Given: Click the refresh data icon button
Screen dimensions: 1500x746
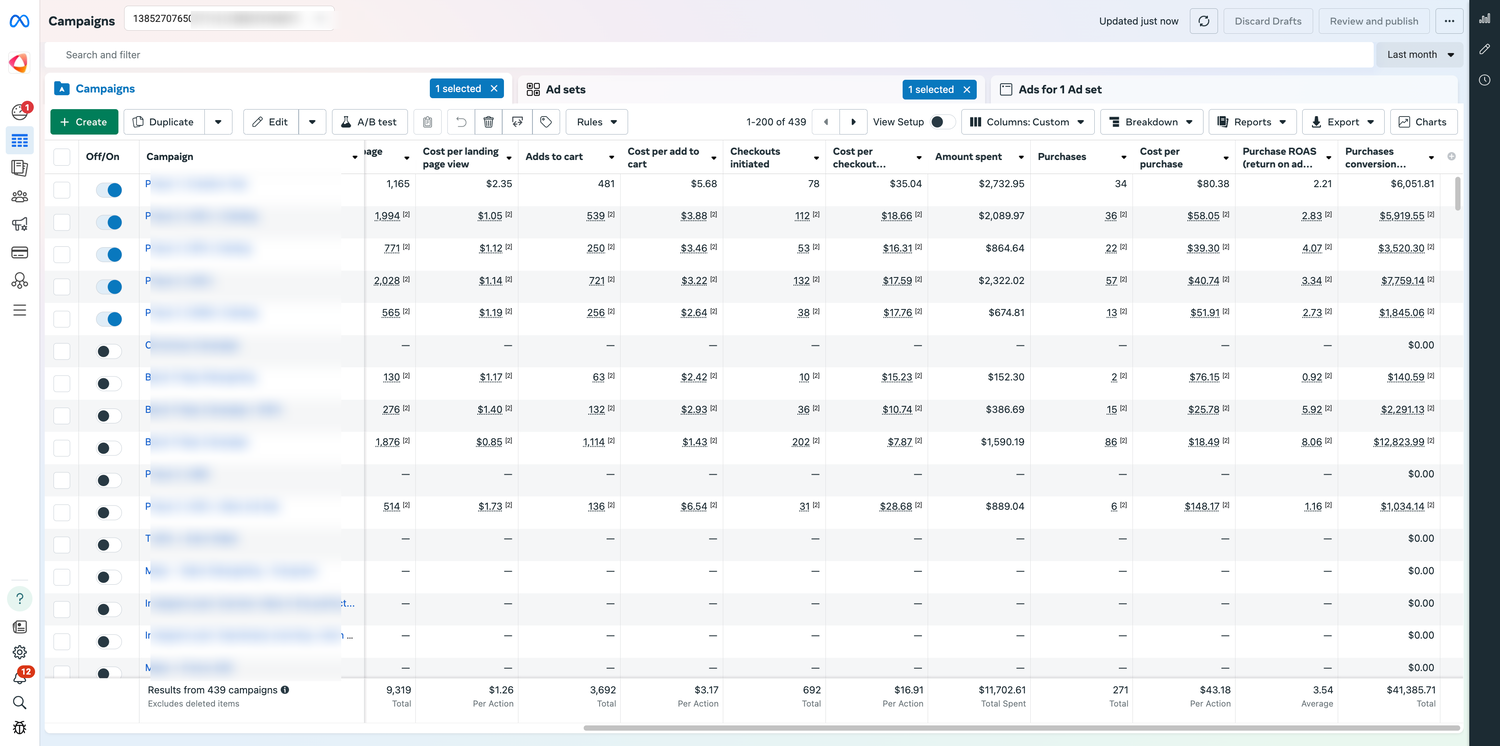Looking at the screenshot, I should (x=1204, y=21).
